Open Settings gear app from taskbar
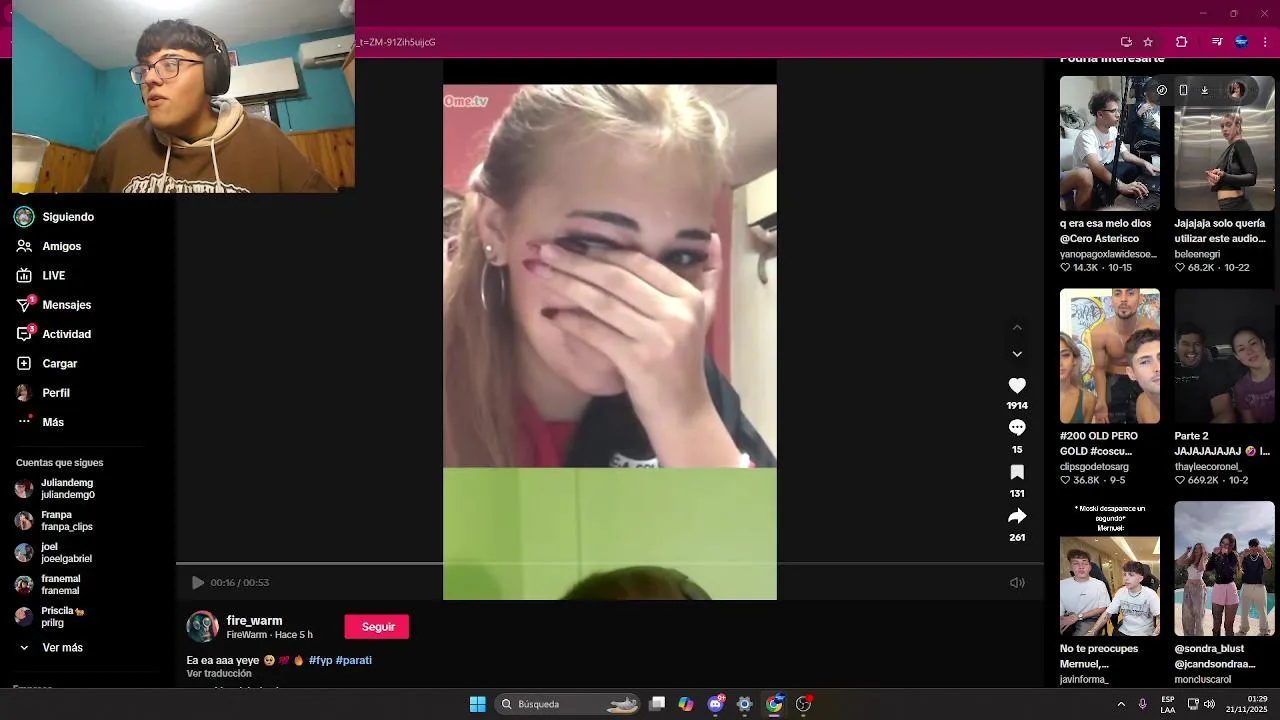 [744, 704]
